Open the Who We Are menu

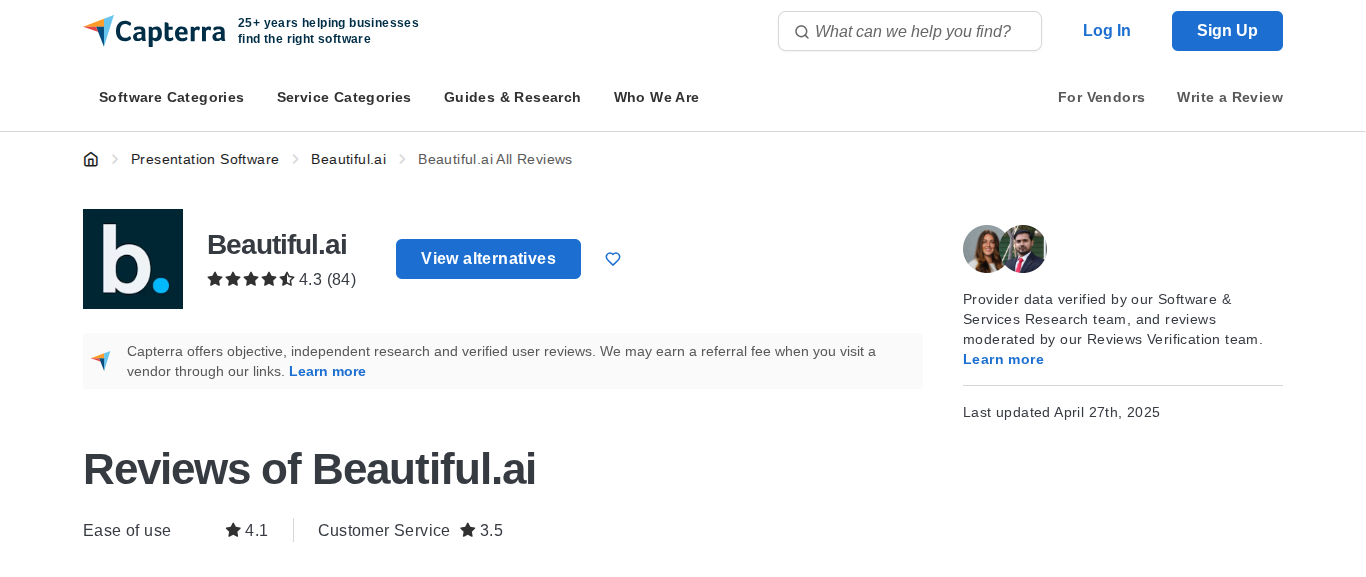(x=656, y=97)
